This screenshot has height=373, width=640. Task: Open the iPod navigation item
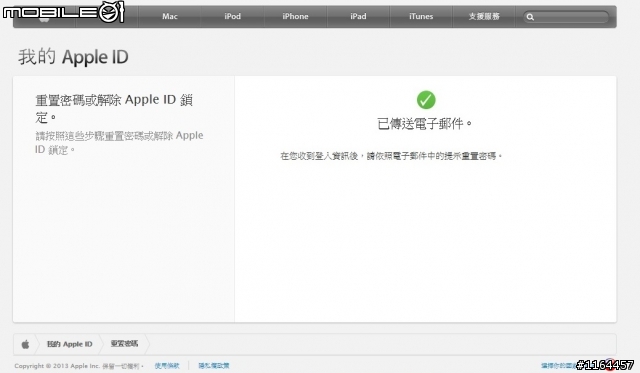tap(232, 16)
